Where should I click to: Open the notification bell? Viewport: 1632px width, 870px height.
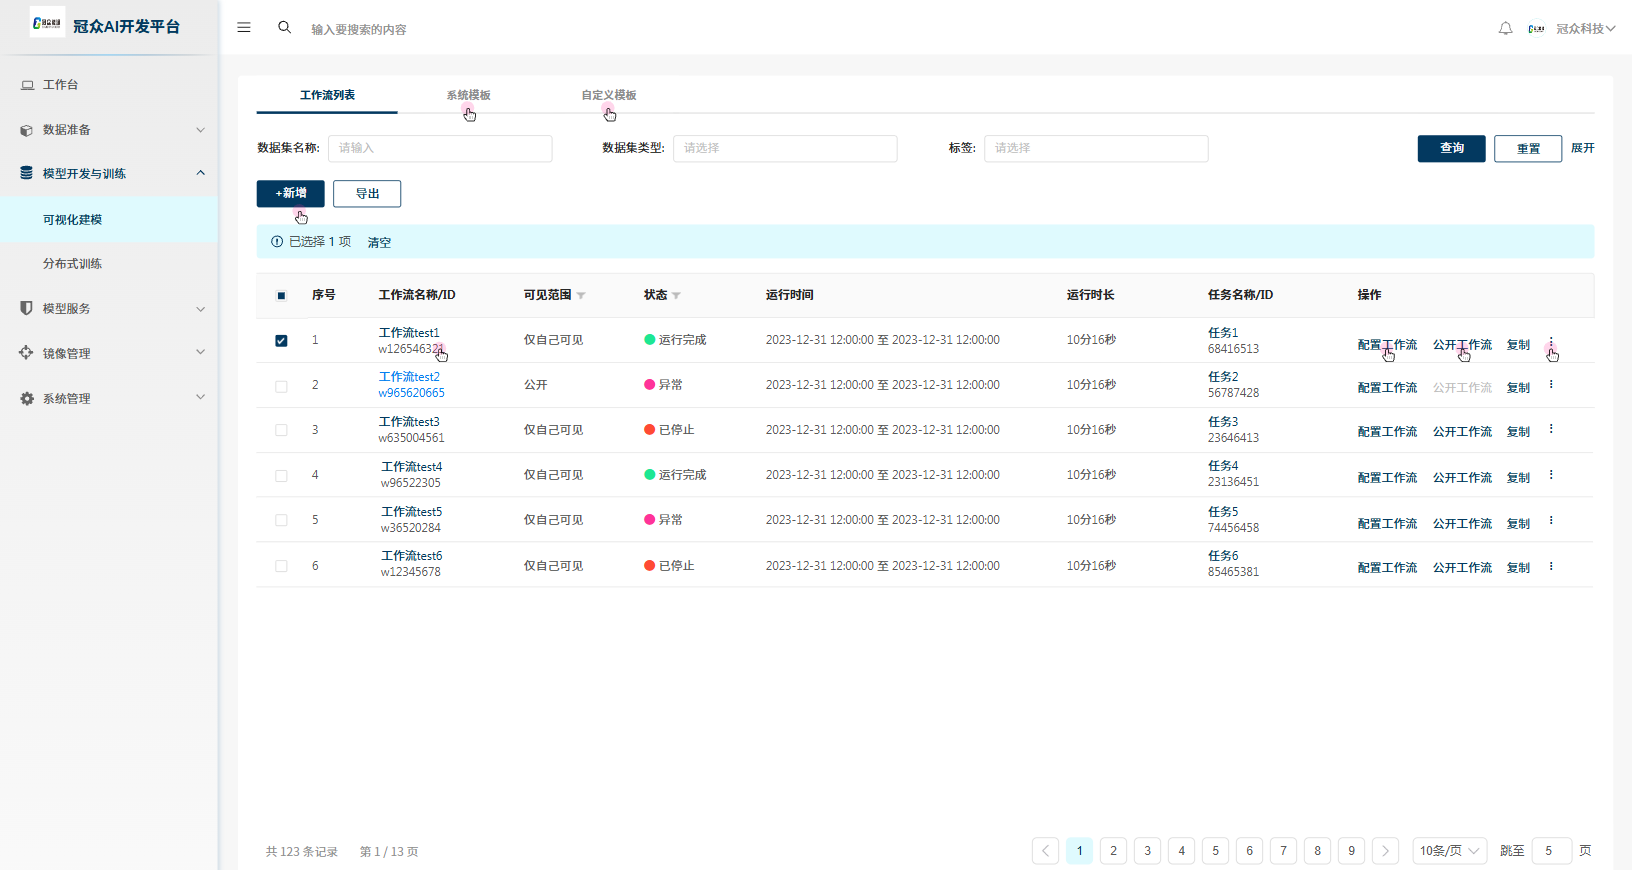click(1505, 29)
